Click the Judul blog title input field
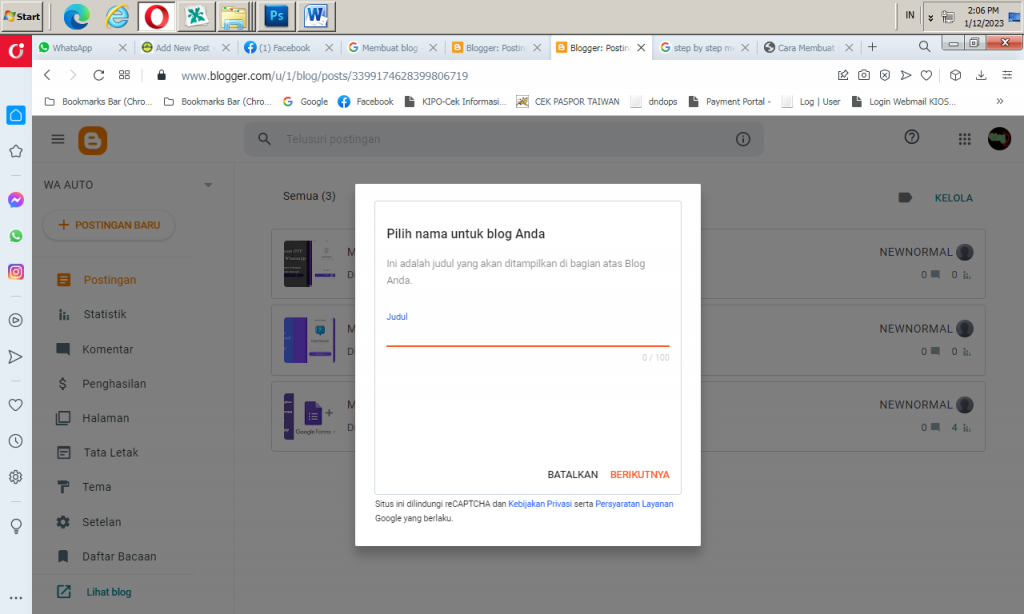Image resolution: width=1024 pixels, height=614 pixels. pos(527,335)
